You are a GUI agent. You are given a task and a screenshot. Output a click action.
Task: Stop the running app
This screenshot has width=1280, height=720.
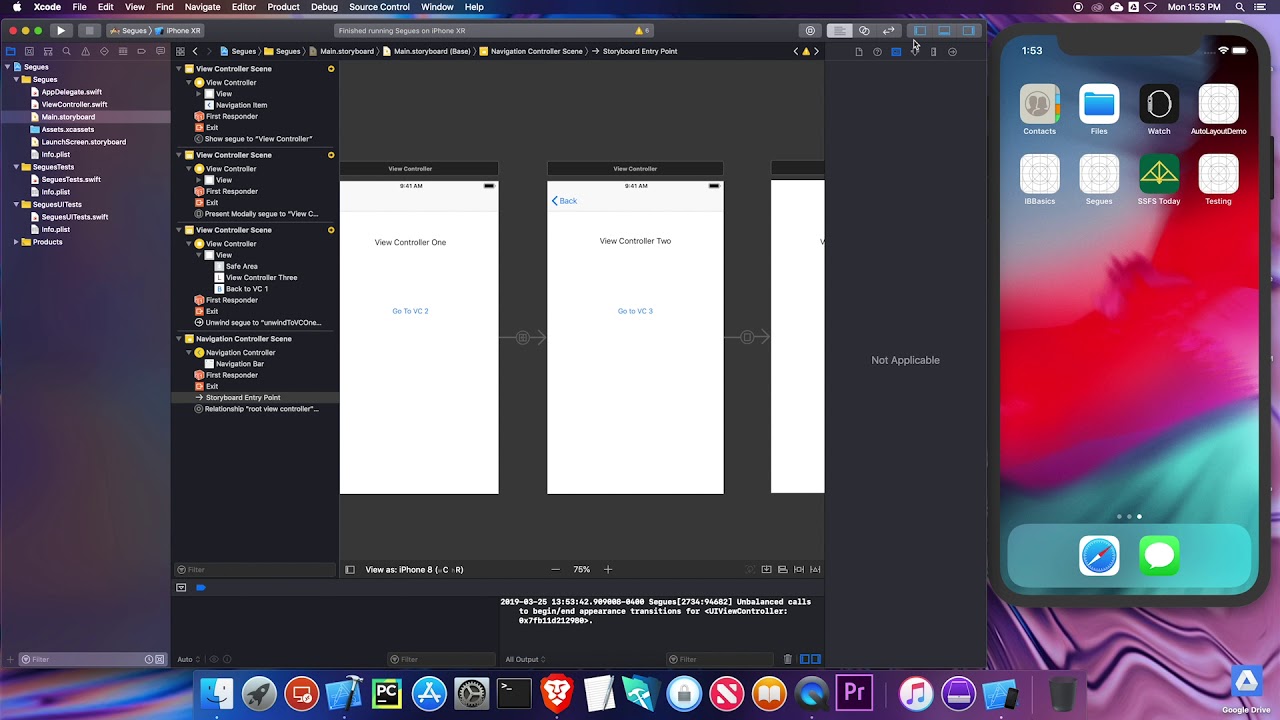click(x=89, y=31)
